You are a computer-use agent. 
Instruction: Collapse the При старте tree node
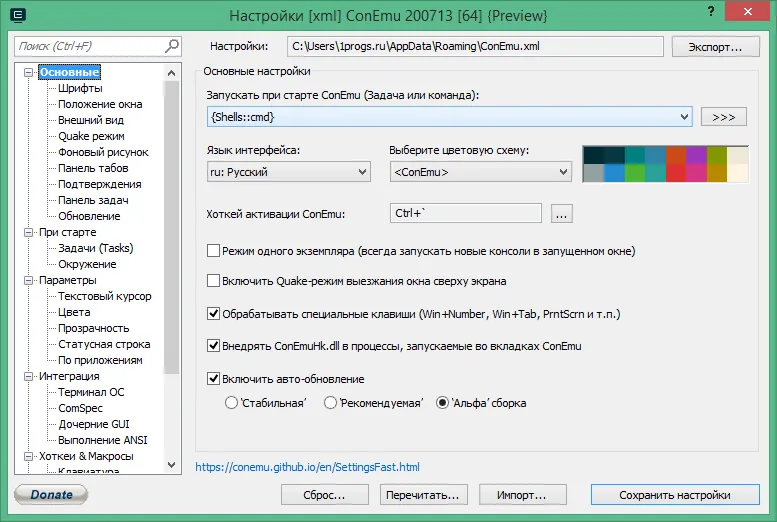click(29, 232)
